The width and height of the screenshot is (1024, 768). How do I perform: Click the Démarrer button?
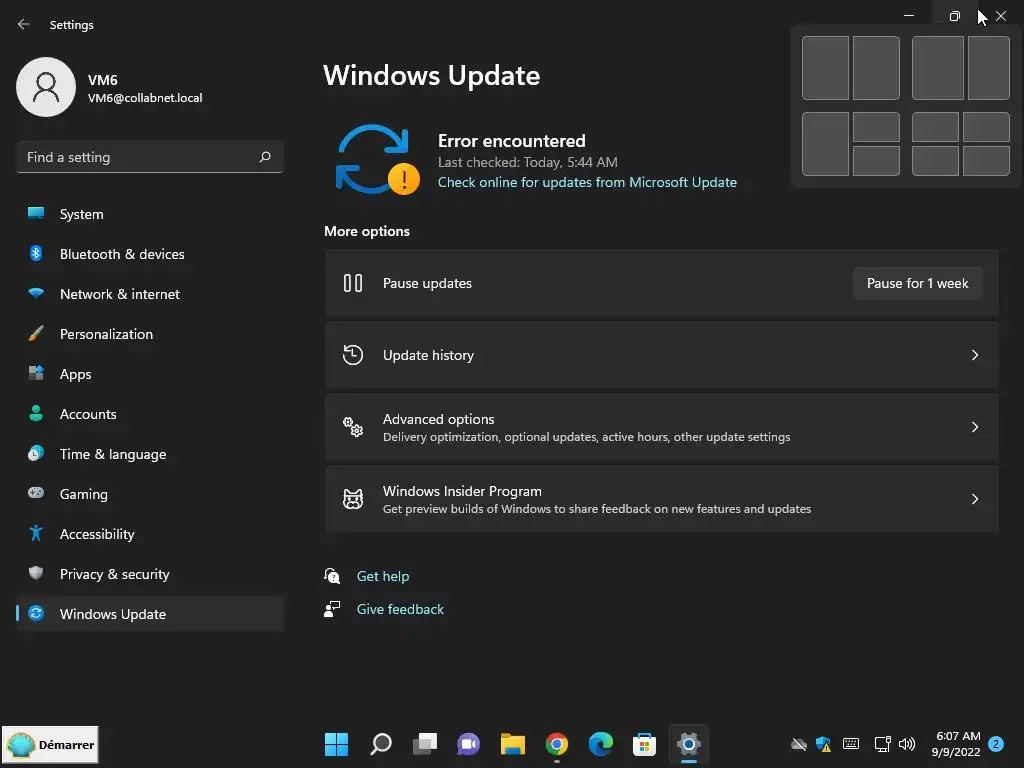pyautogui.click(x=50, y=744)
